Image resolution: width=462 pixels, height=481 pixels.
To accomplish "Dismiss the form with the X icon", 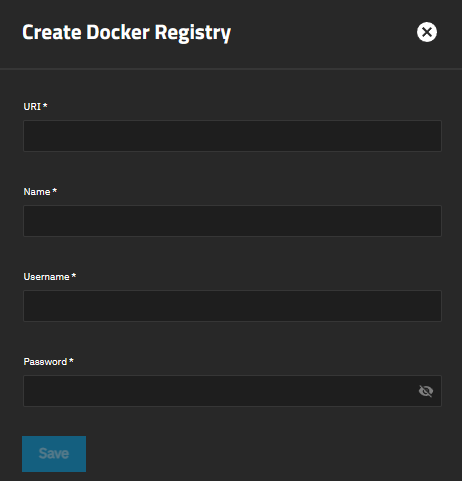I will [427, 32].
